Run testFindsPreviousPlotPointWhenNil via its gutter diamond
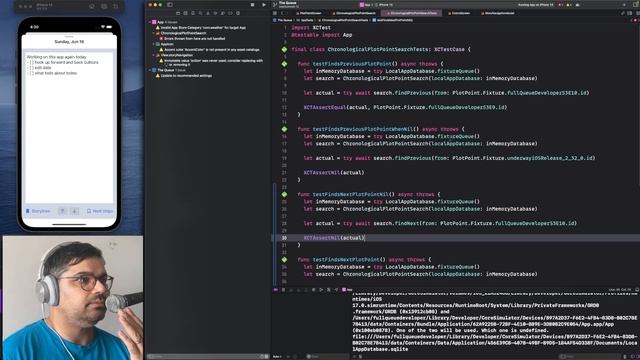This screenshot has width=640, height=360. 284,129
